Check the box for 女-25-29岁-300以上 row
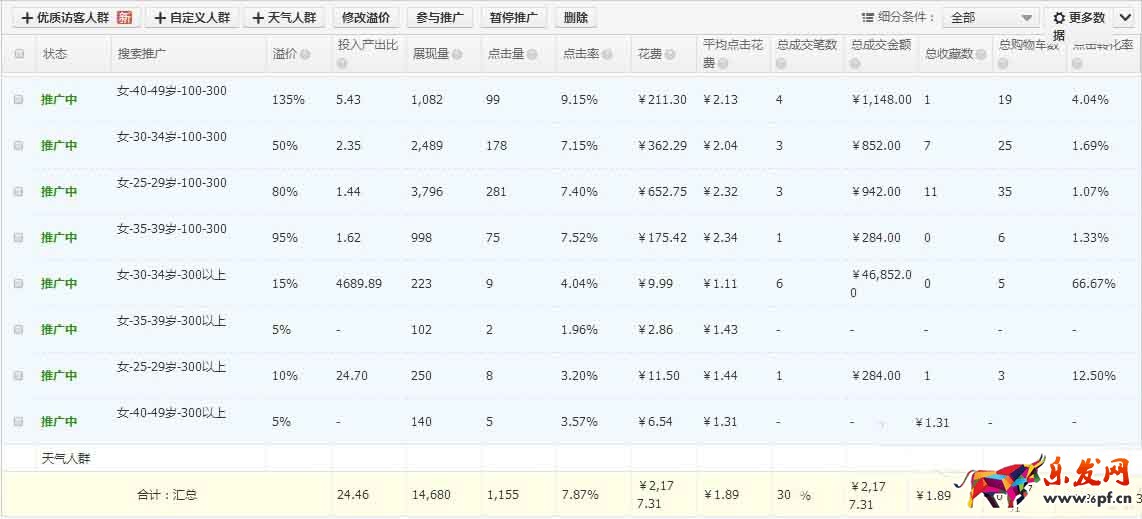This screenshot has height=519, width=1142. [x=18, y=376]
